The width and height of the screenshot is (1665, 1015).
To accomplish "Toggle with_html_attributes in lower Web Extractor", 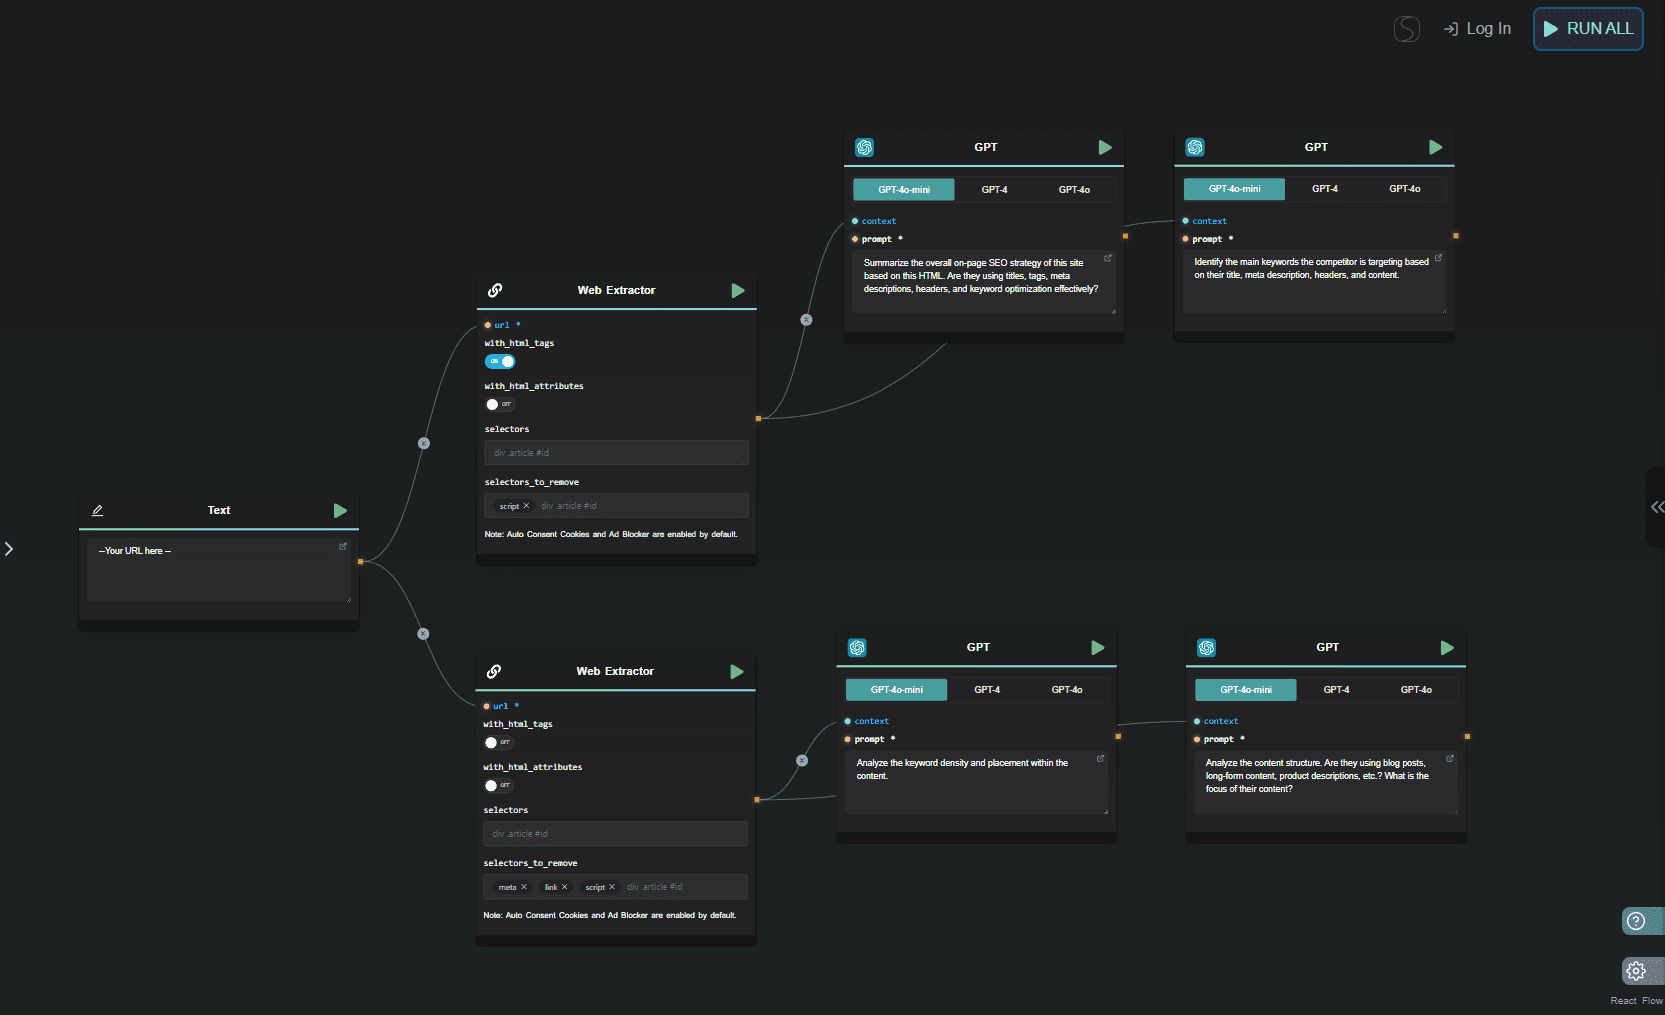I will pos(498,786).
